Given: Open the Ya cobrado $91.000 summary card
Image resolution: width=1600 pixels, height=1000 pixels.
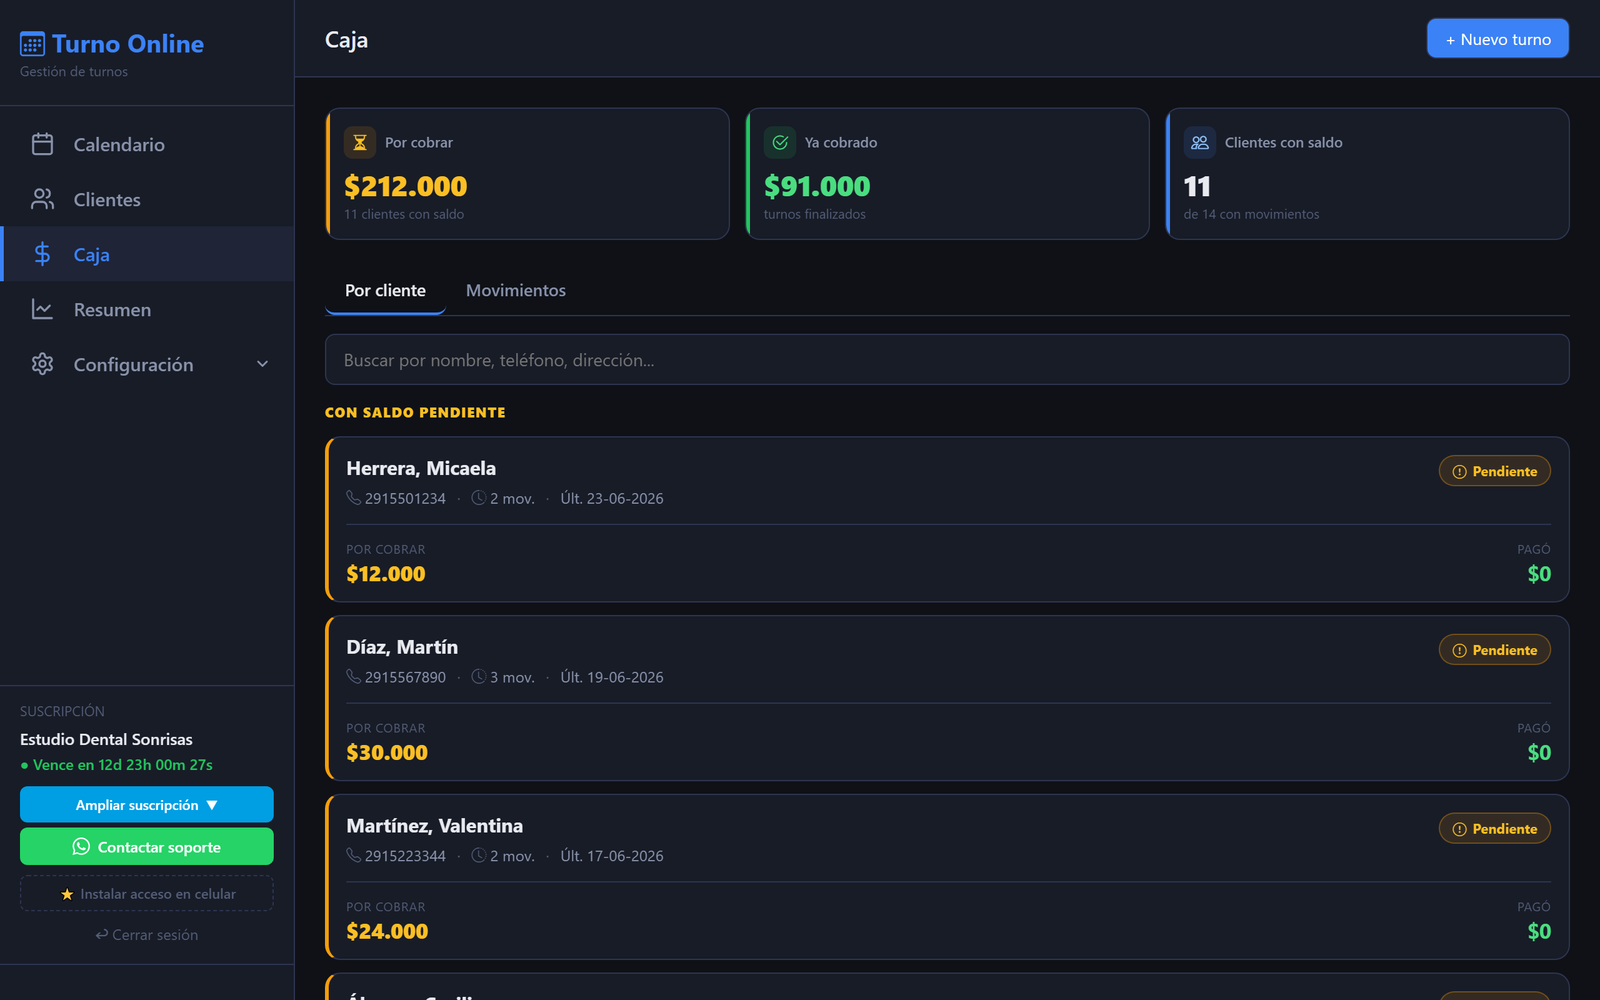Looking at the screenshot, I should pyautogui.click(x=947, y=174).
